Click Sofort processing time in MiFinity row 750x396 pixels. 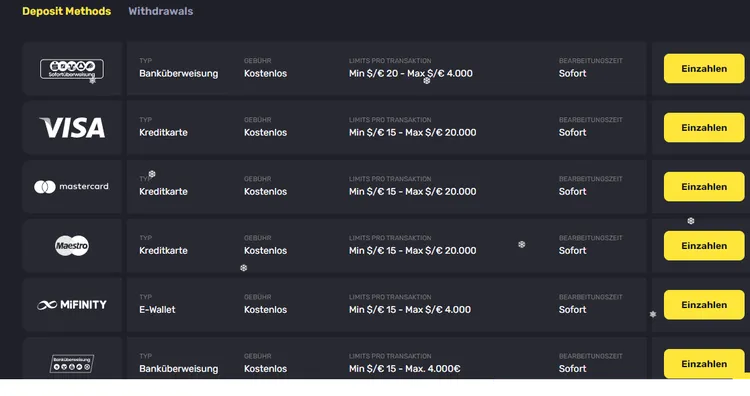point(573,309)
